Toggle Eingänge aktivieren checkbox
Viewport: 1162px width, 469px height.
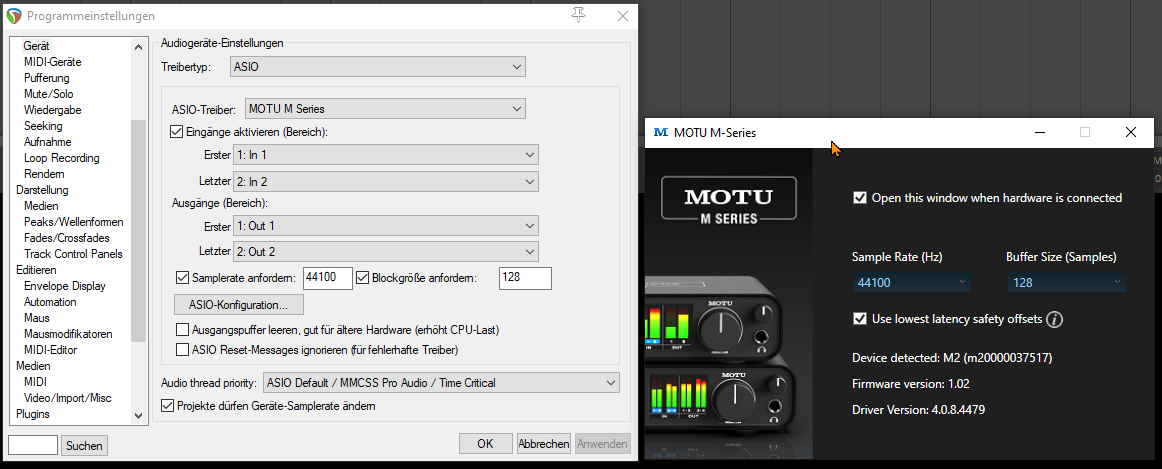point(176,132)
